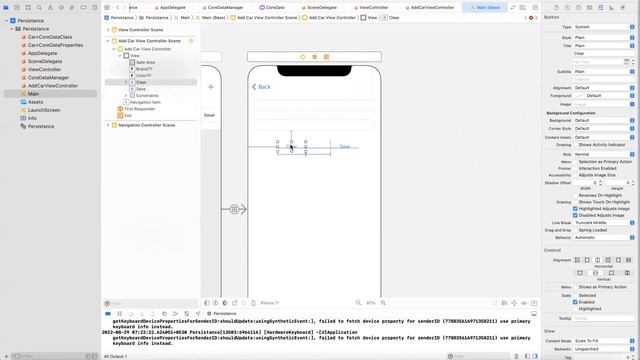This screenshot has width=640, height=360.
Task: Uncheck Disabled Adjusts Image checkbox
Action: point(575,215)
